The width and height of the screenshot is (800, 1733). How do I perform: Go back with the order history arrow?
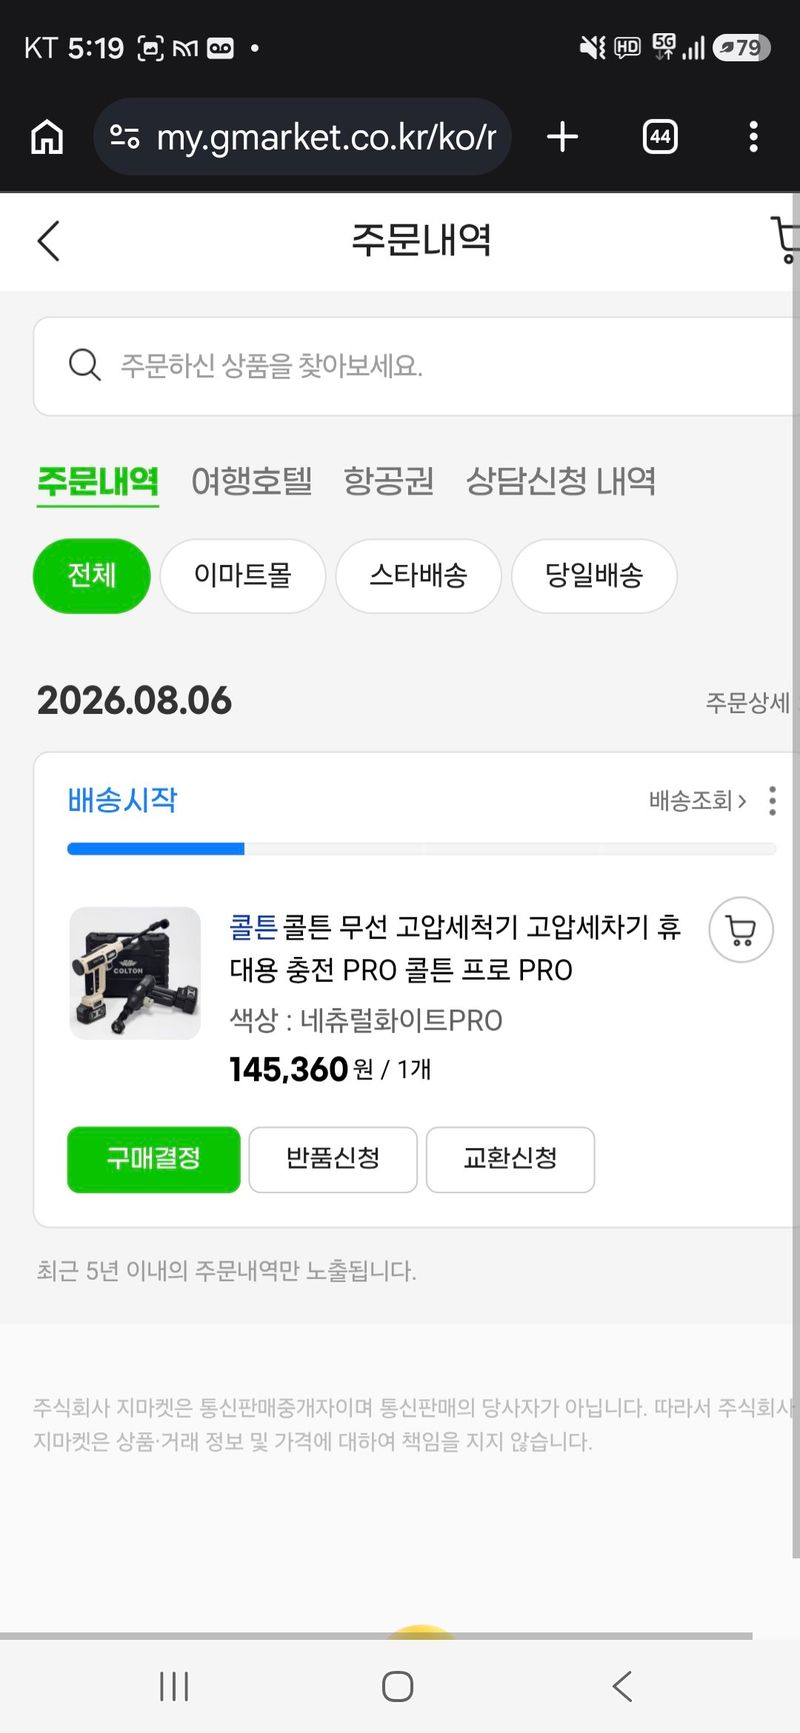tap(48, 241)
